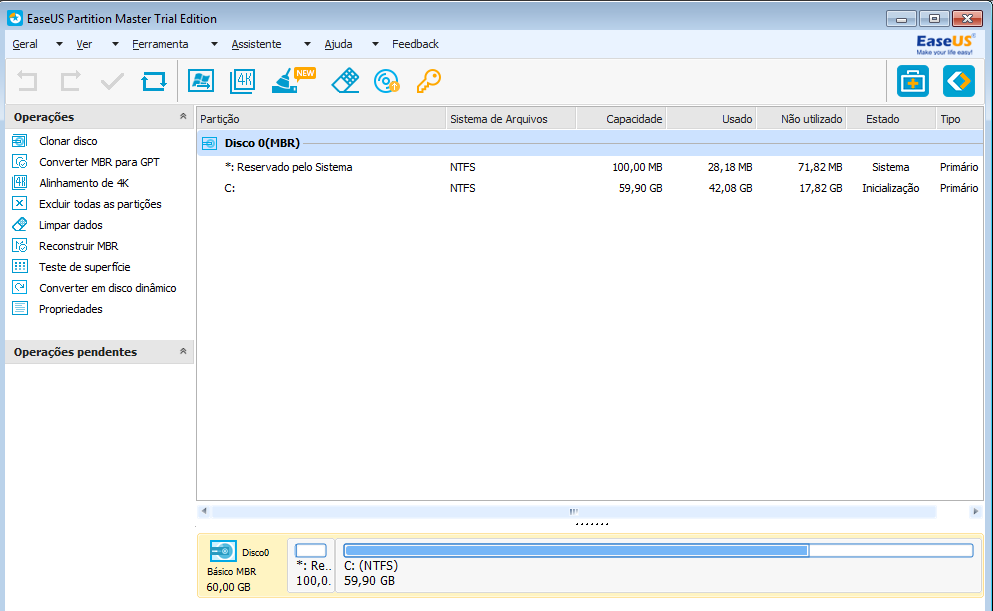Screen dimensions: 993x611
Task: Click the Refresh disk info icon
Action: 154,81
